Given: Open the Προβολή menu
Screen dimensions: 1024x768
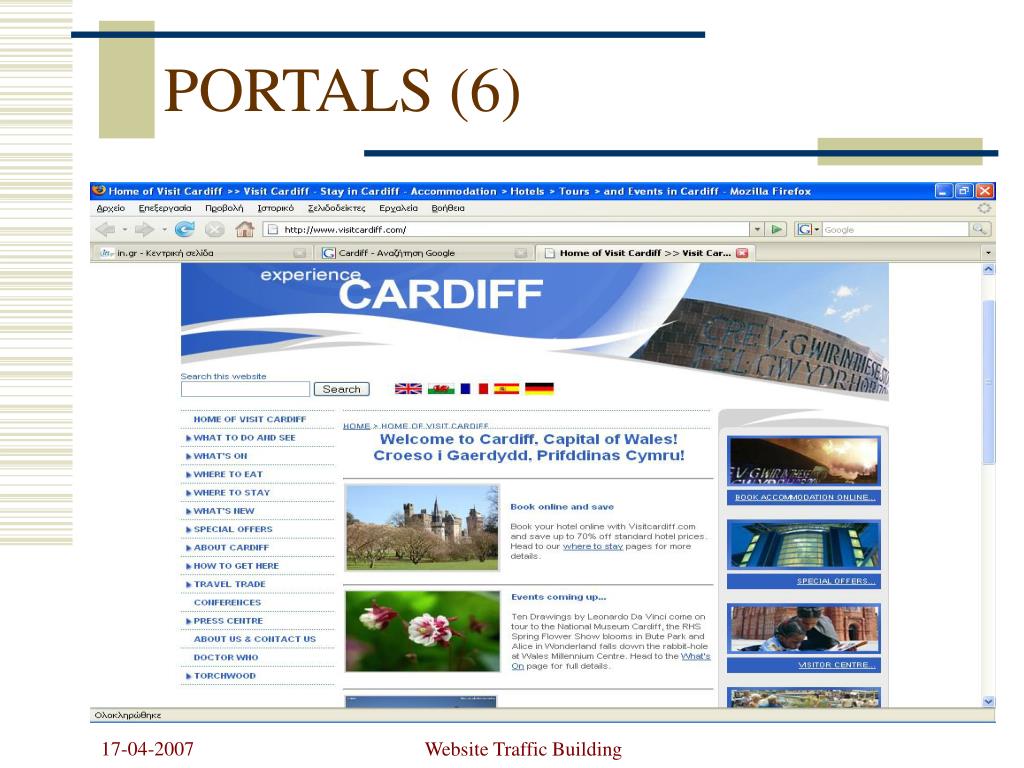Looking at the screenshot, I should [x=224, y=208].
